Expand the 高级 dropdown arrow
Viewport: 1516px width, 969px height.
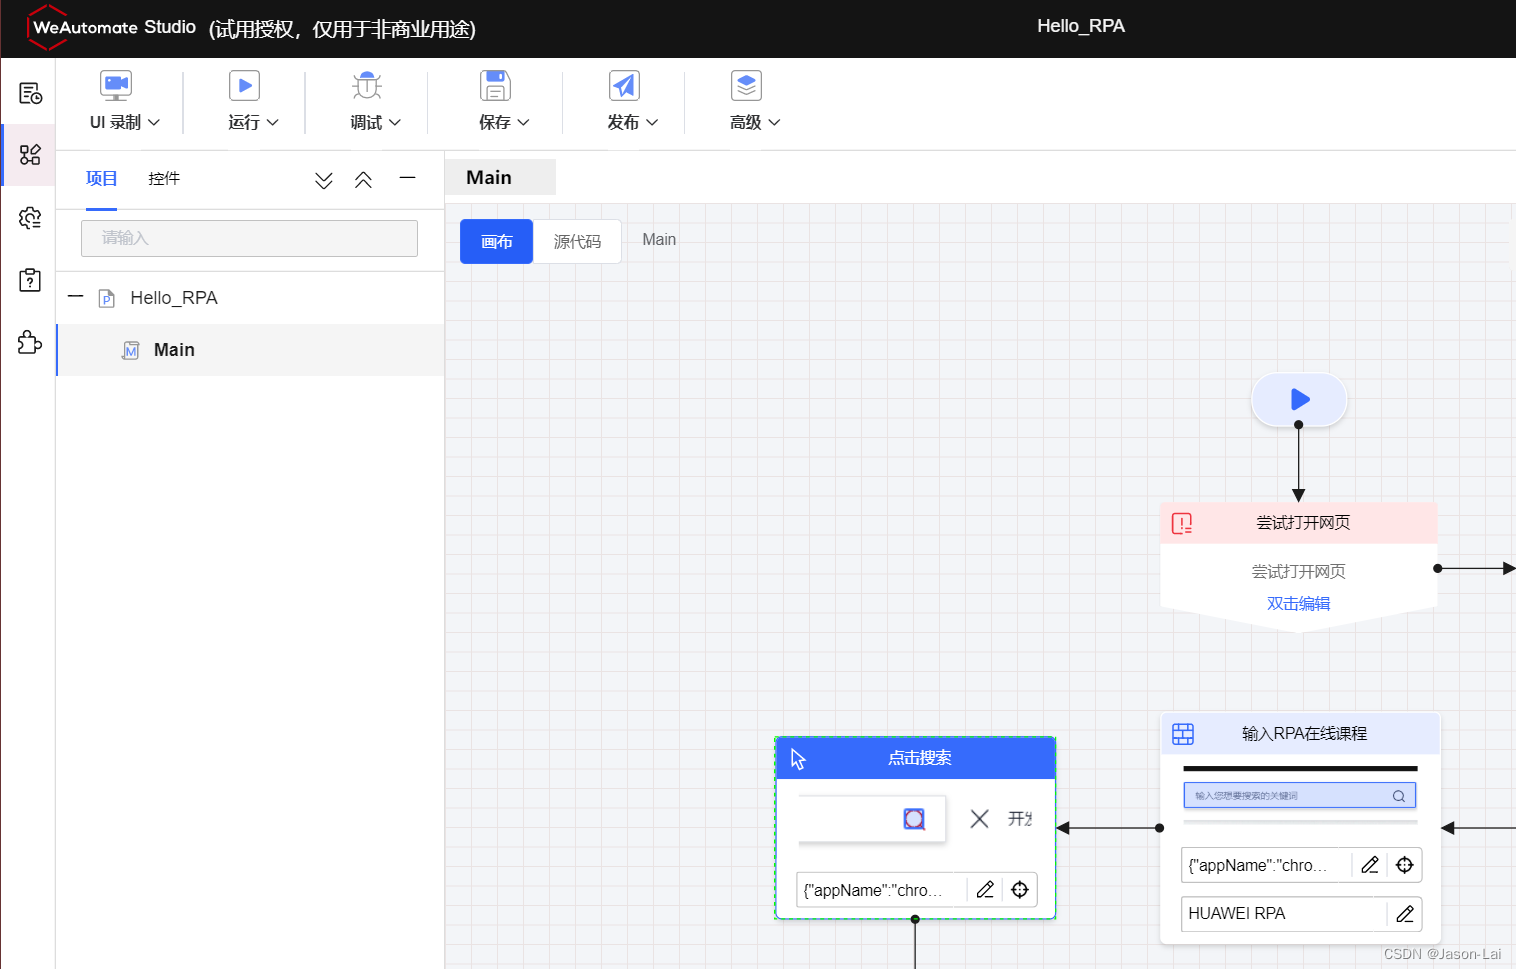774,122
